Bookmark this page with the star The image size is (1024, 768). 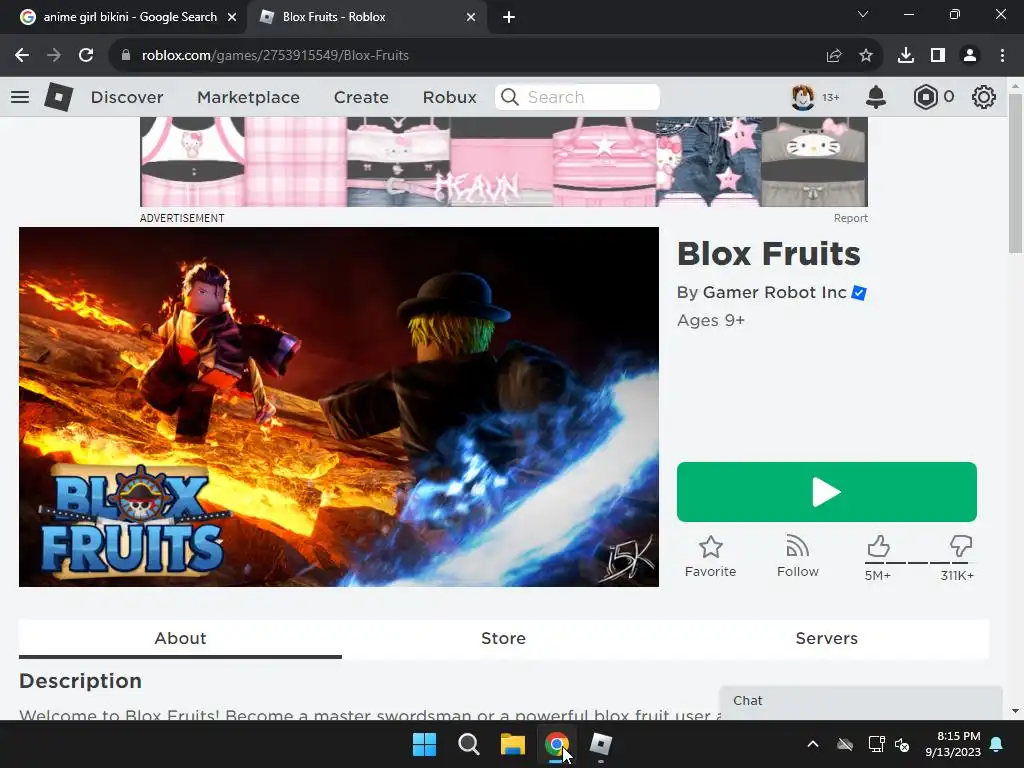pos(866,56)
